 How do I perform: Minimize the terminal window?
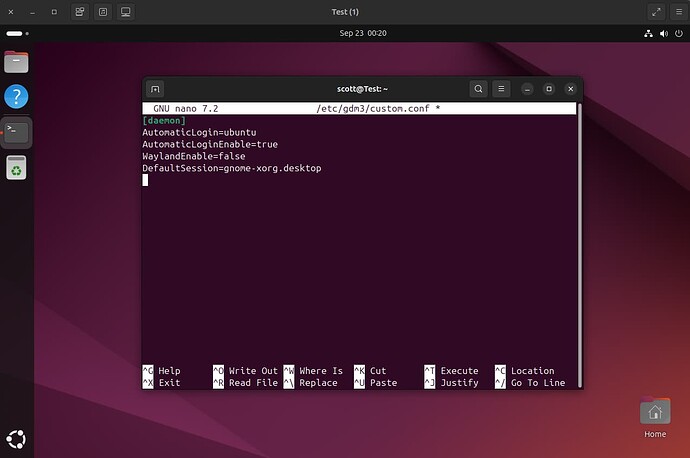pyautogui.click(x=529, y=89)
